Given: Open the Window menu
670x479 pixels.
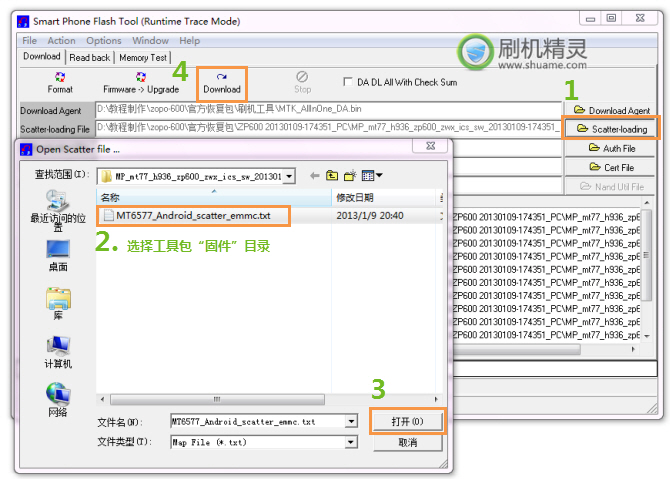Looking at the screenshot, I should (x=150, y=41).
